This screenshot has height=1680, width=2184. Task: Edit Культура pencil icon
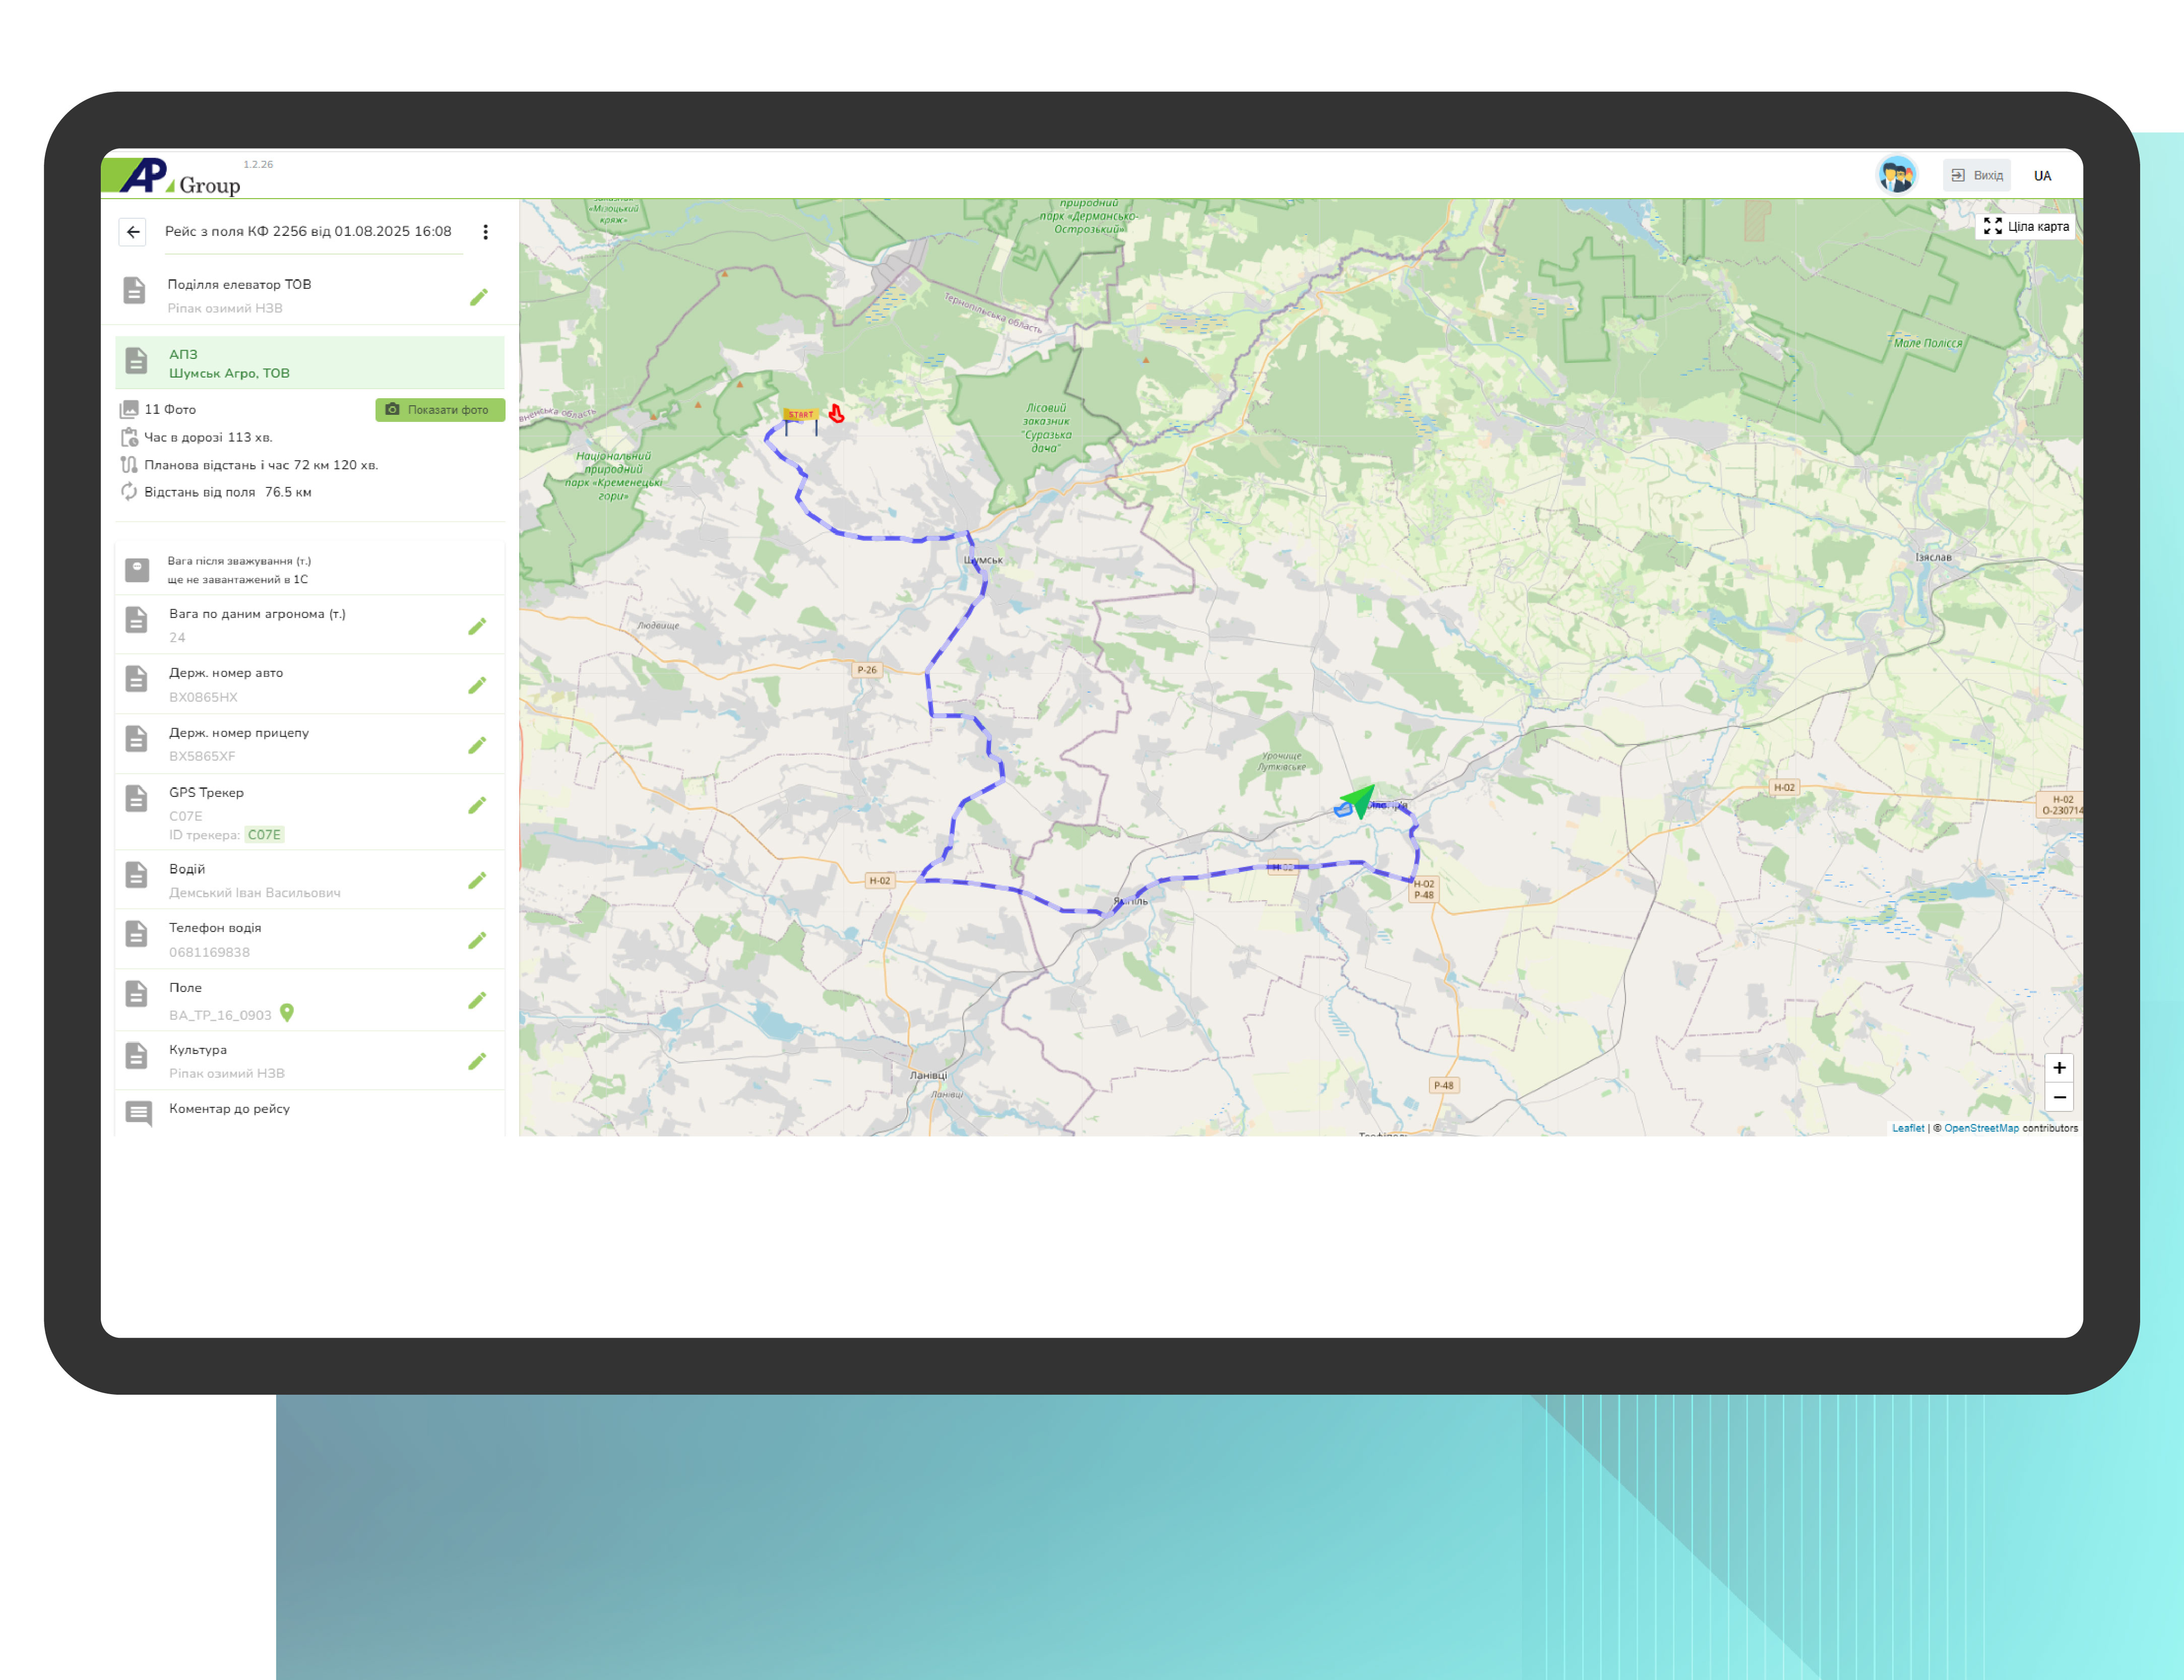pyautogui.click(x=477, y=1061)
